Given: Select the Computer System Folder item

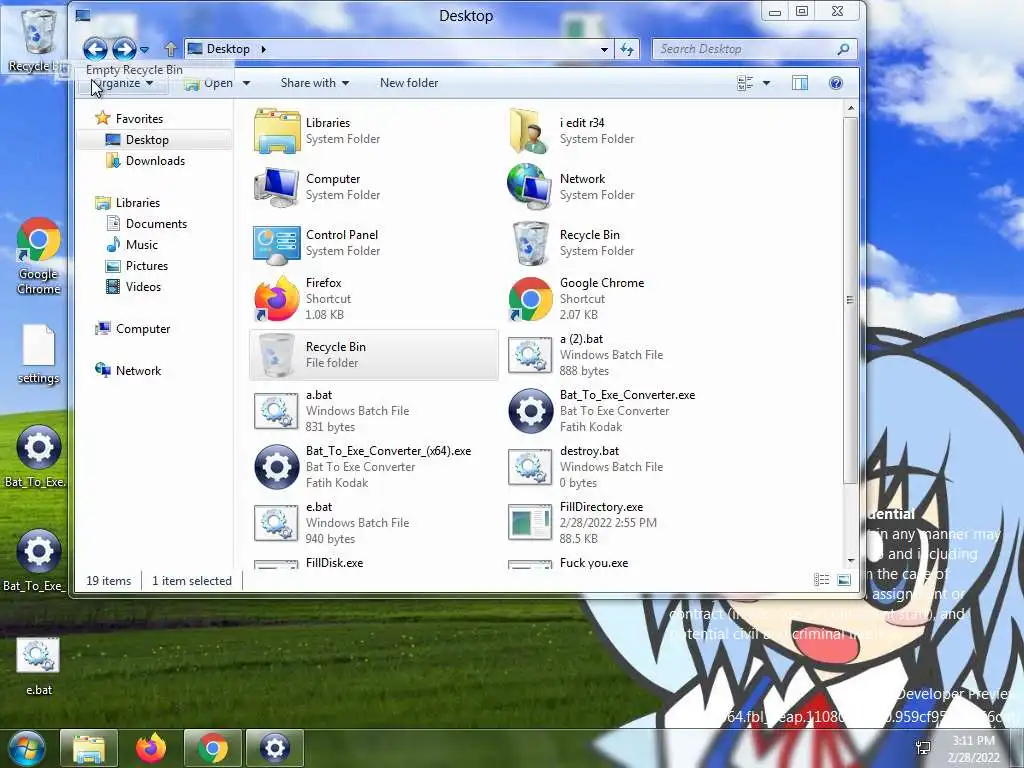Looking at the screenshot, I should coord(373,187).
